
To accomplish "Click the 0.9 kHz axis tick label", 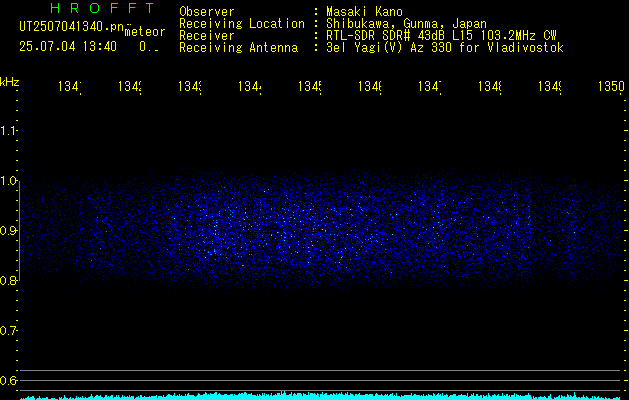I will tap(9, 230).
